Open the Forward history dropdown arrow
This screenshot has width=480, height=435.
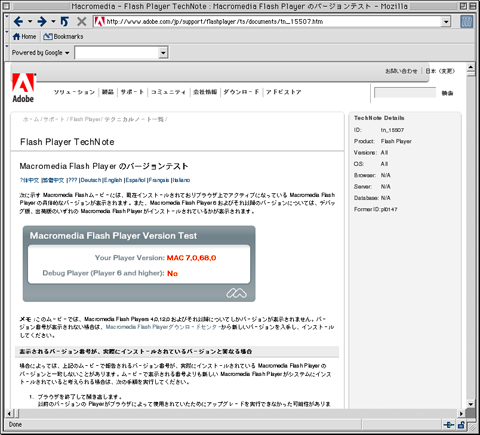53,22
